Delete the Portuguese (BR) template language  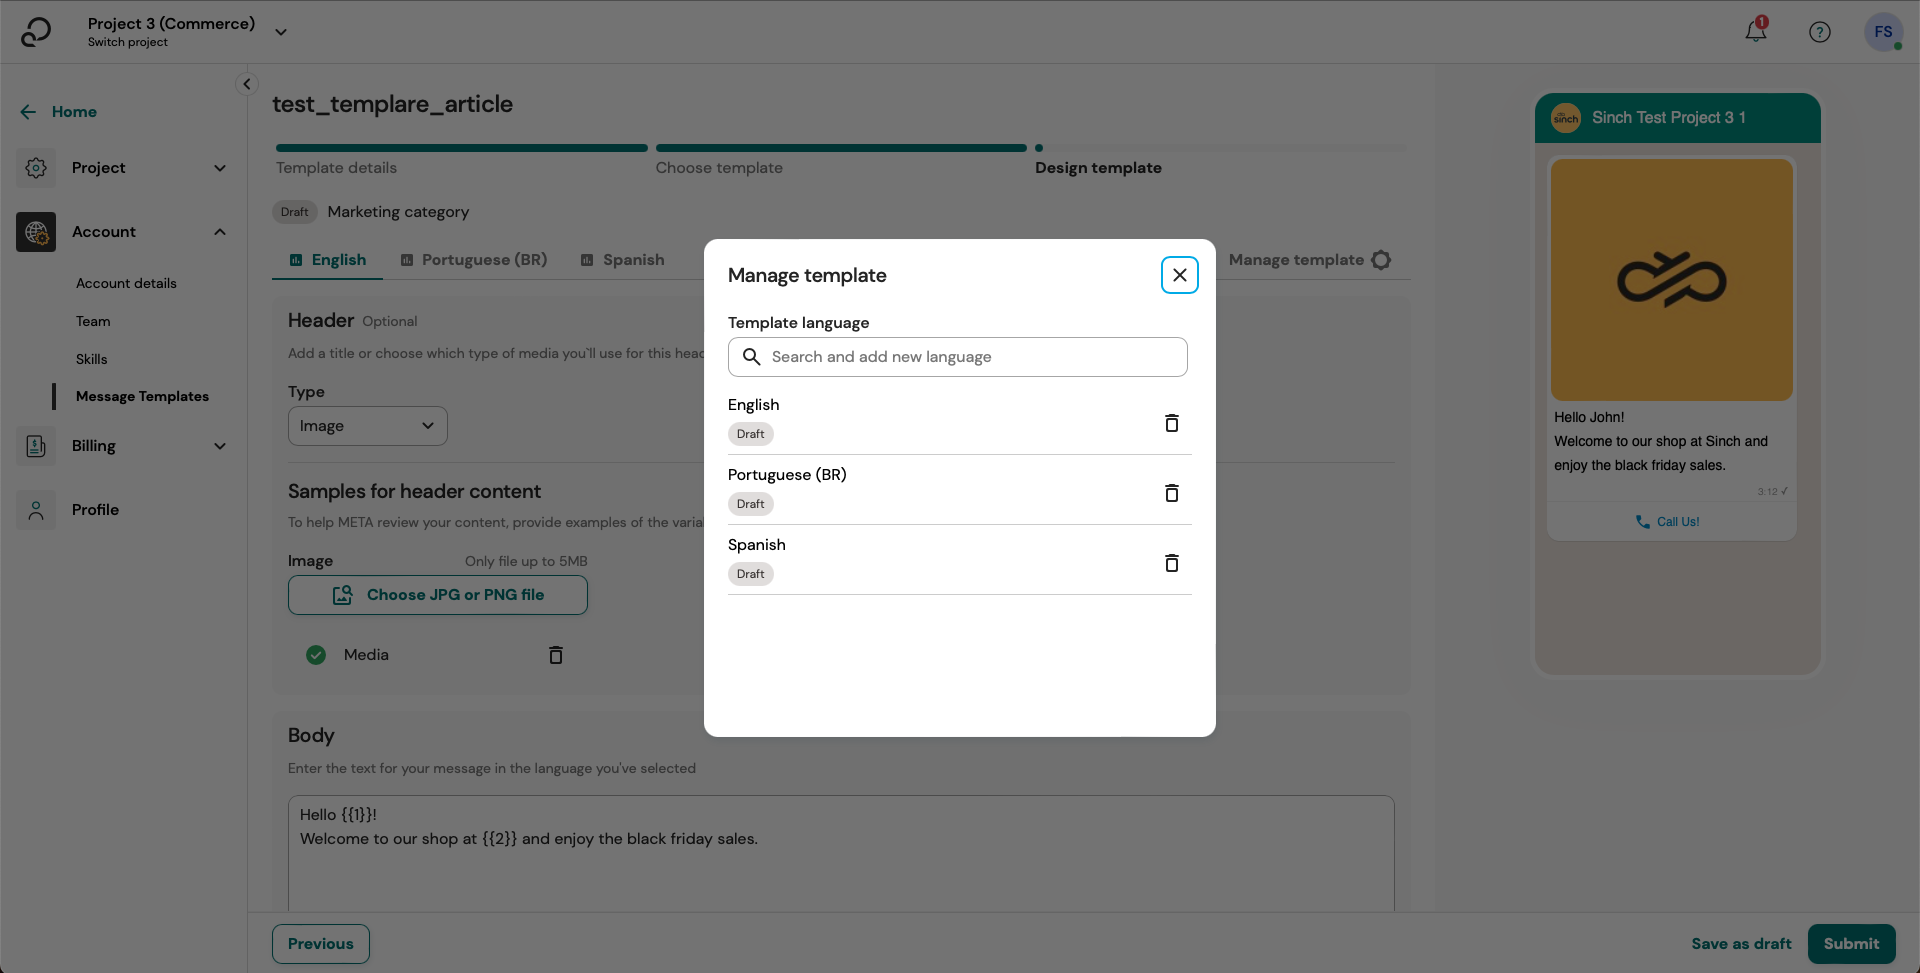click(x=1171, y=493)
